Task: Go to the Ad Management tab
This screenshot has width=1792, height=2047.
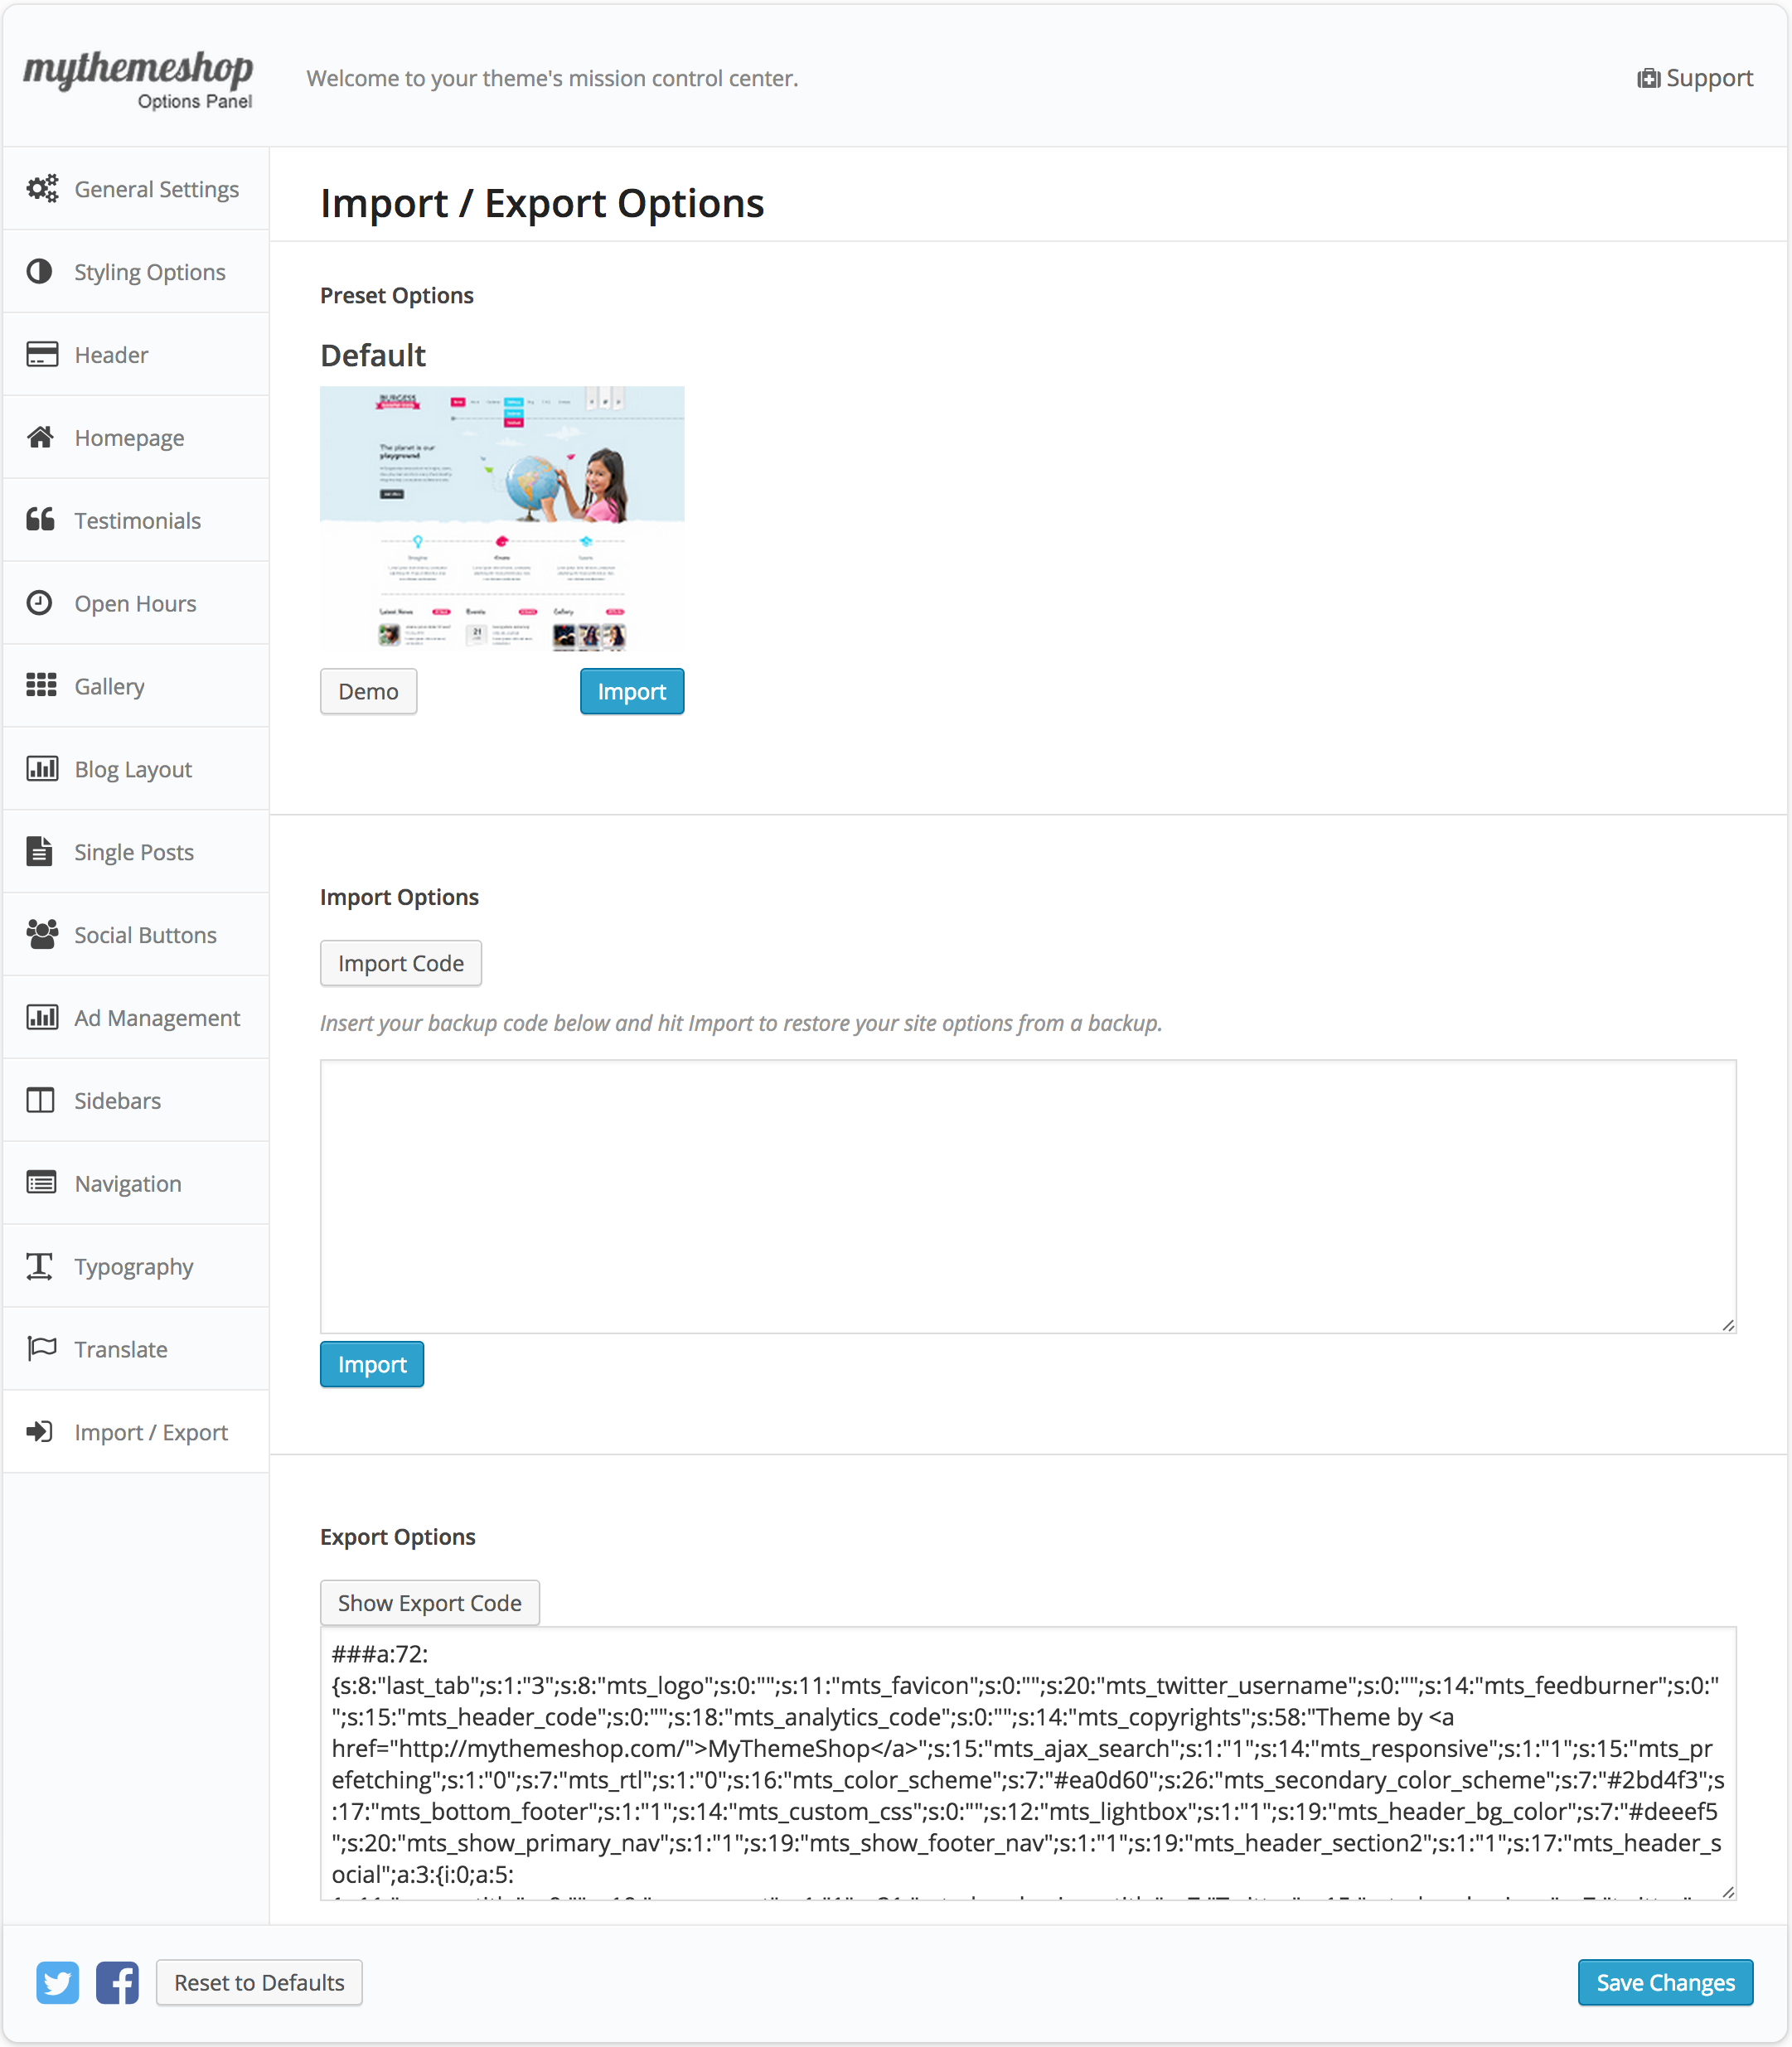Action: [157, 1018]
